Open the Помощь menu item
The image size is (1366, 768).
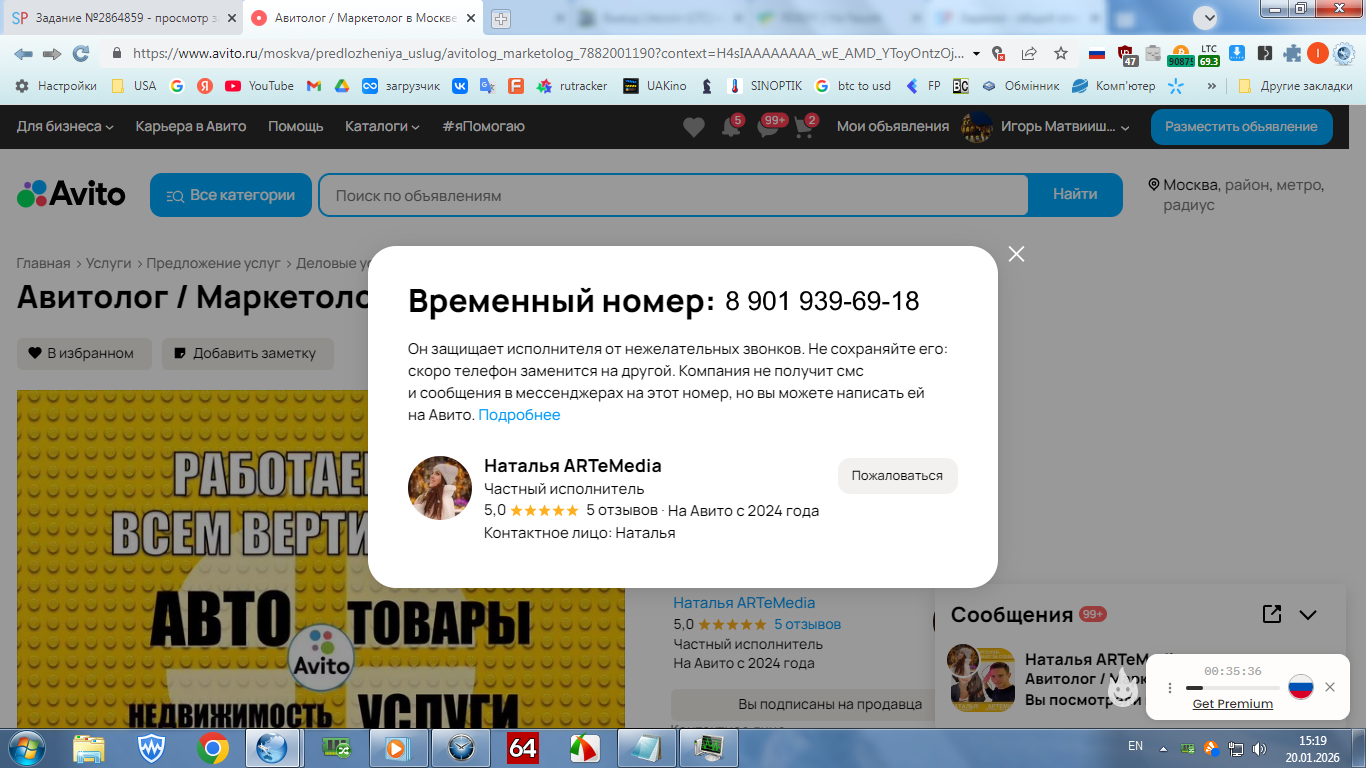click(296, 126)
